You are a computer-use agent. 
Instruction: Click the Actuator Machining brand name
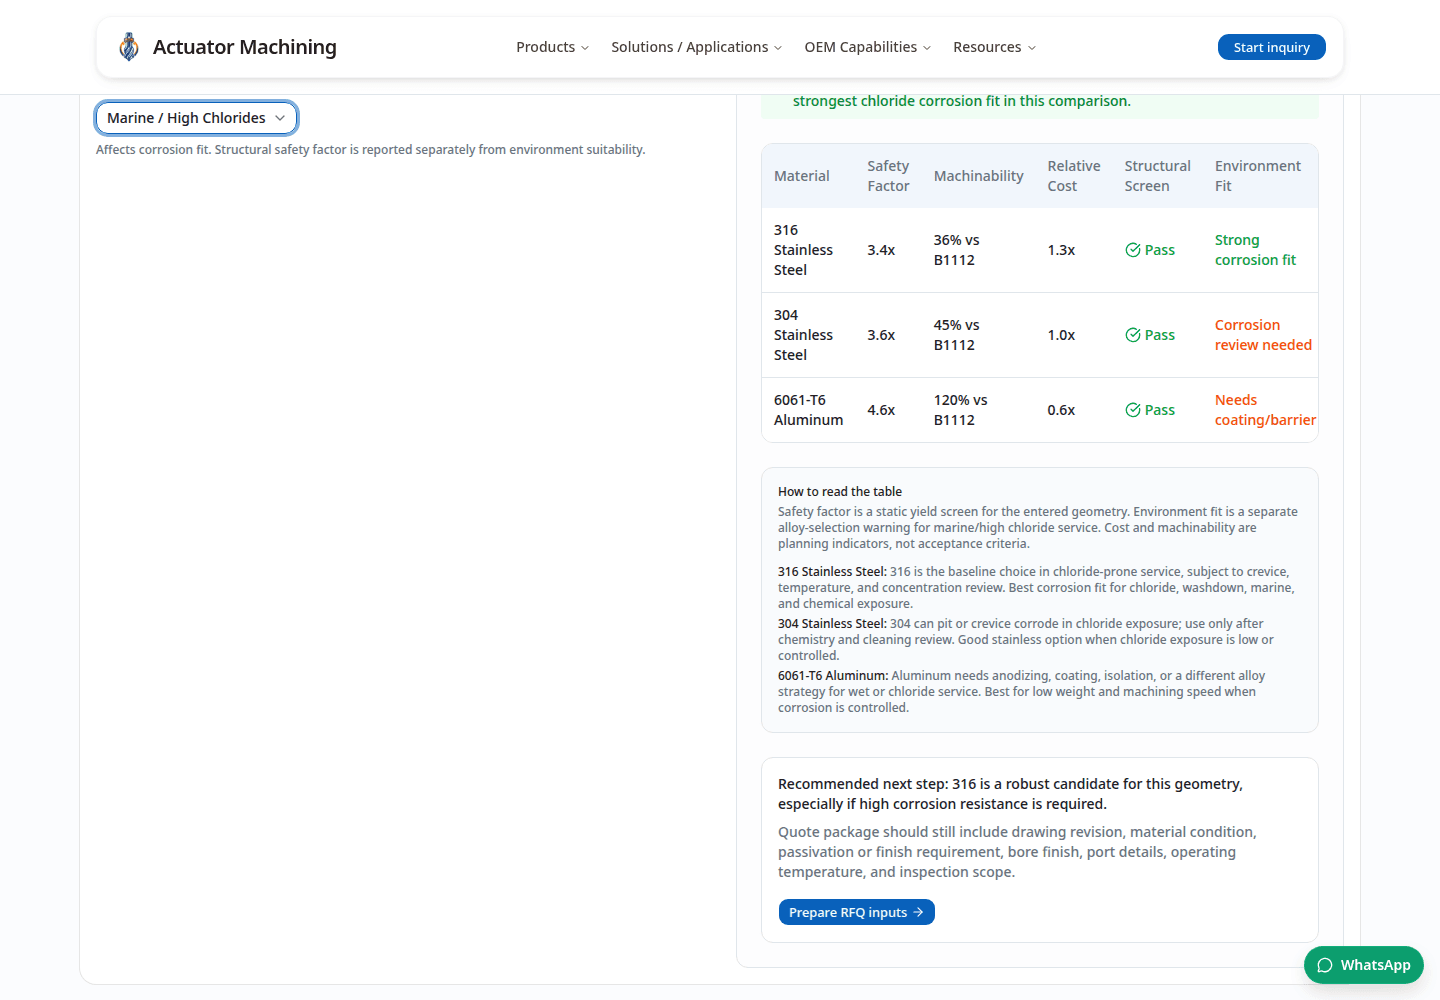(245, 47)
